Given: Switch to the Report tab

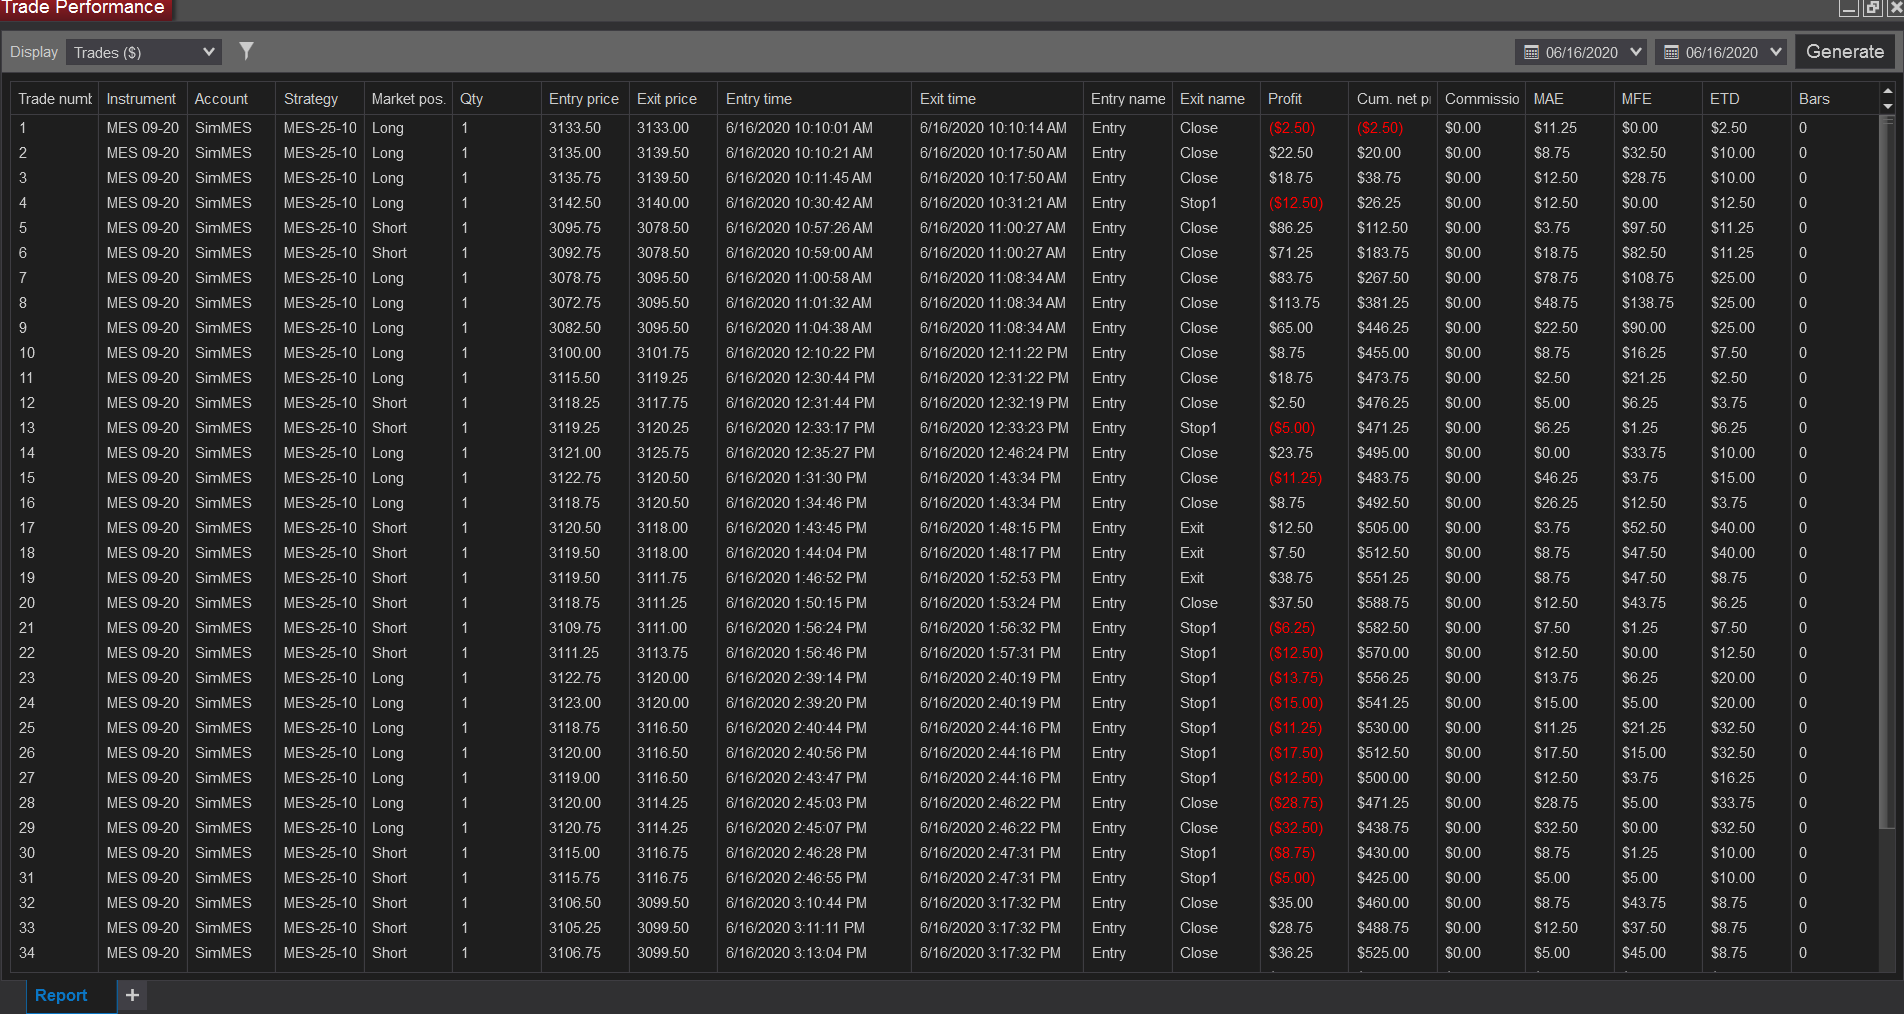Looking at the screenshot, I should click(61, 996).
